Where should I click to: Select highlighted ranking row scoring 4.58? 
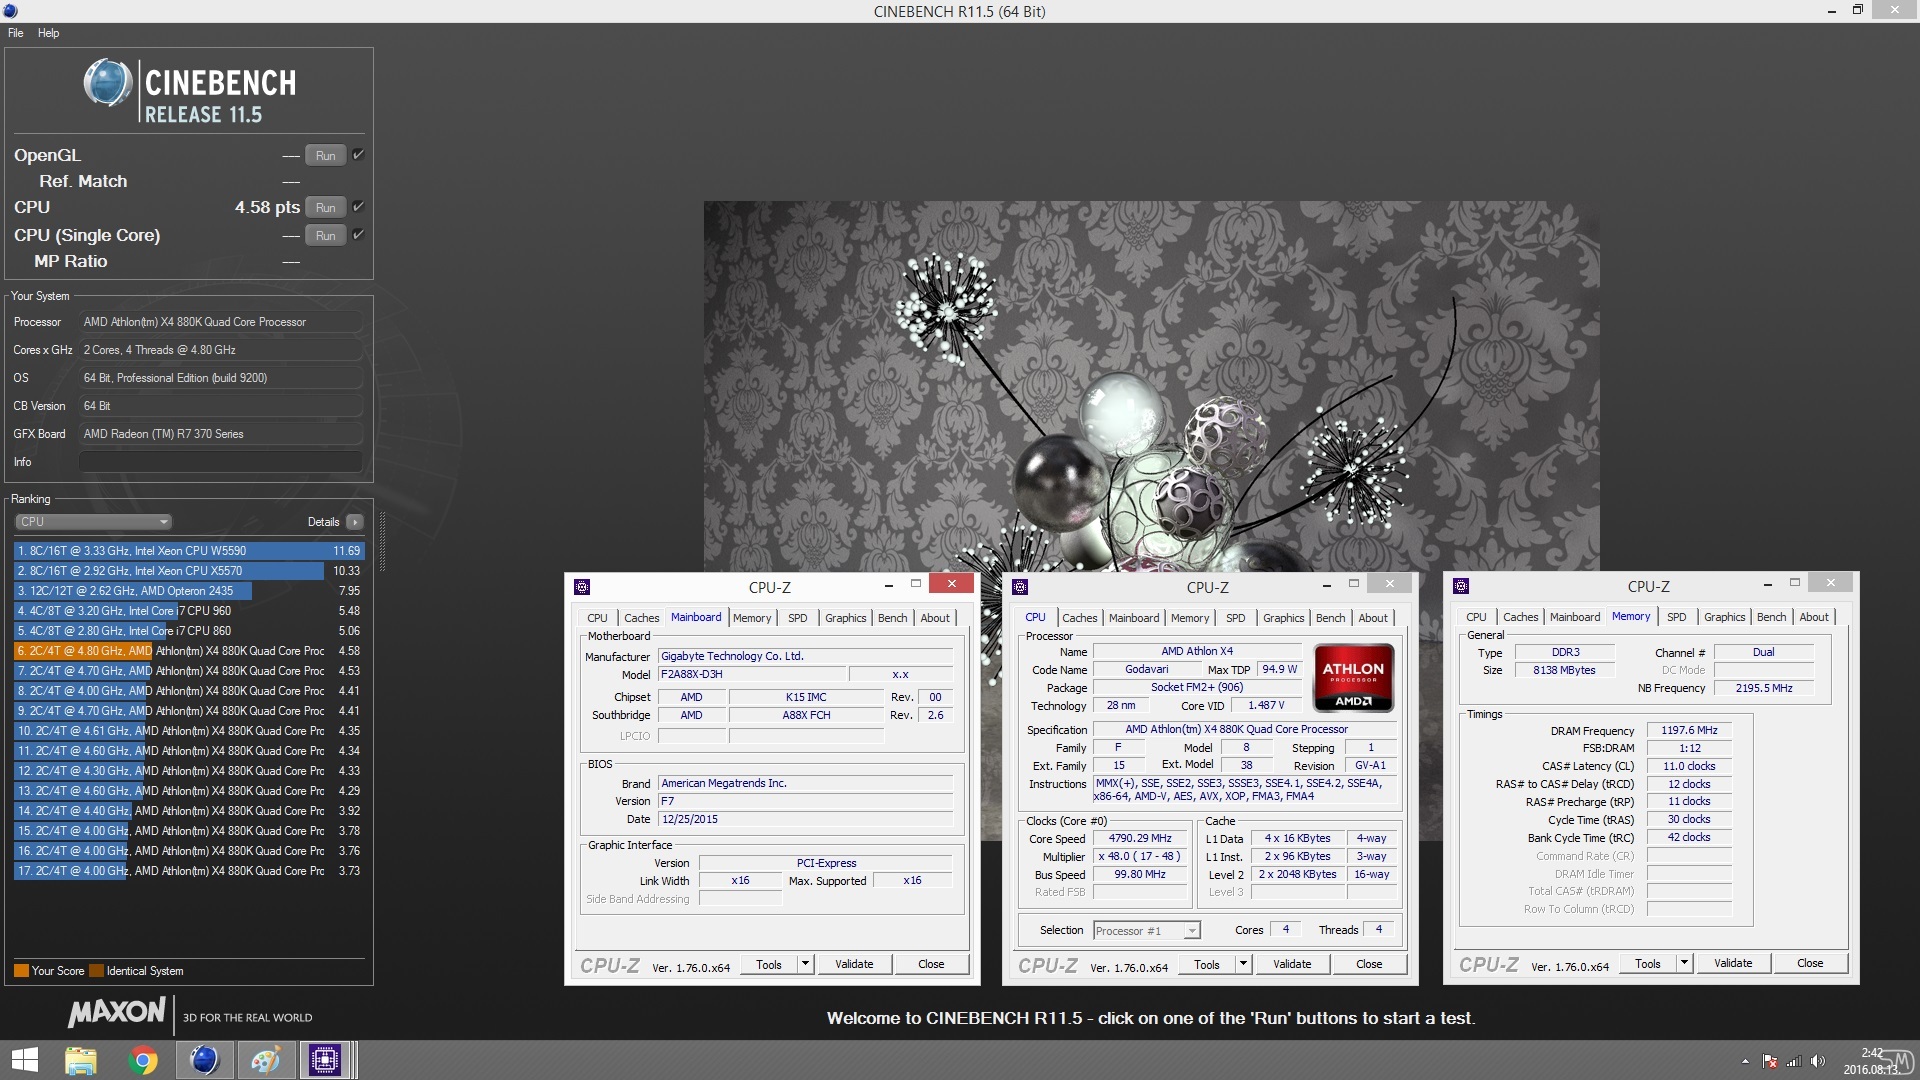189,651
